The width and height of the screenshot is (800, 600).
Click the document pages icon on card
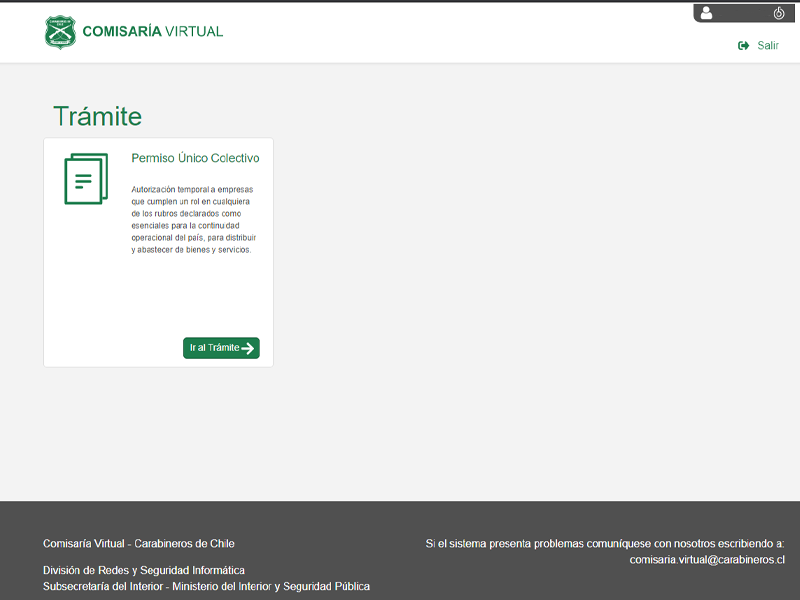[x=86, y=179]
